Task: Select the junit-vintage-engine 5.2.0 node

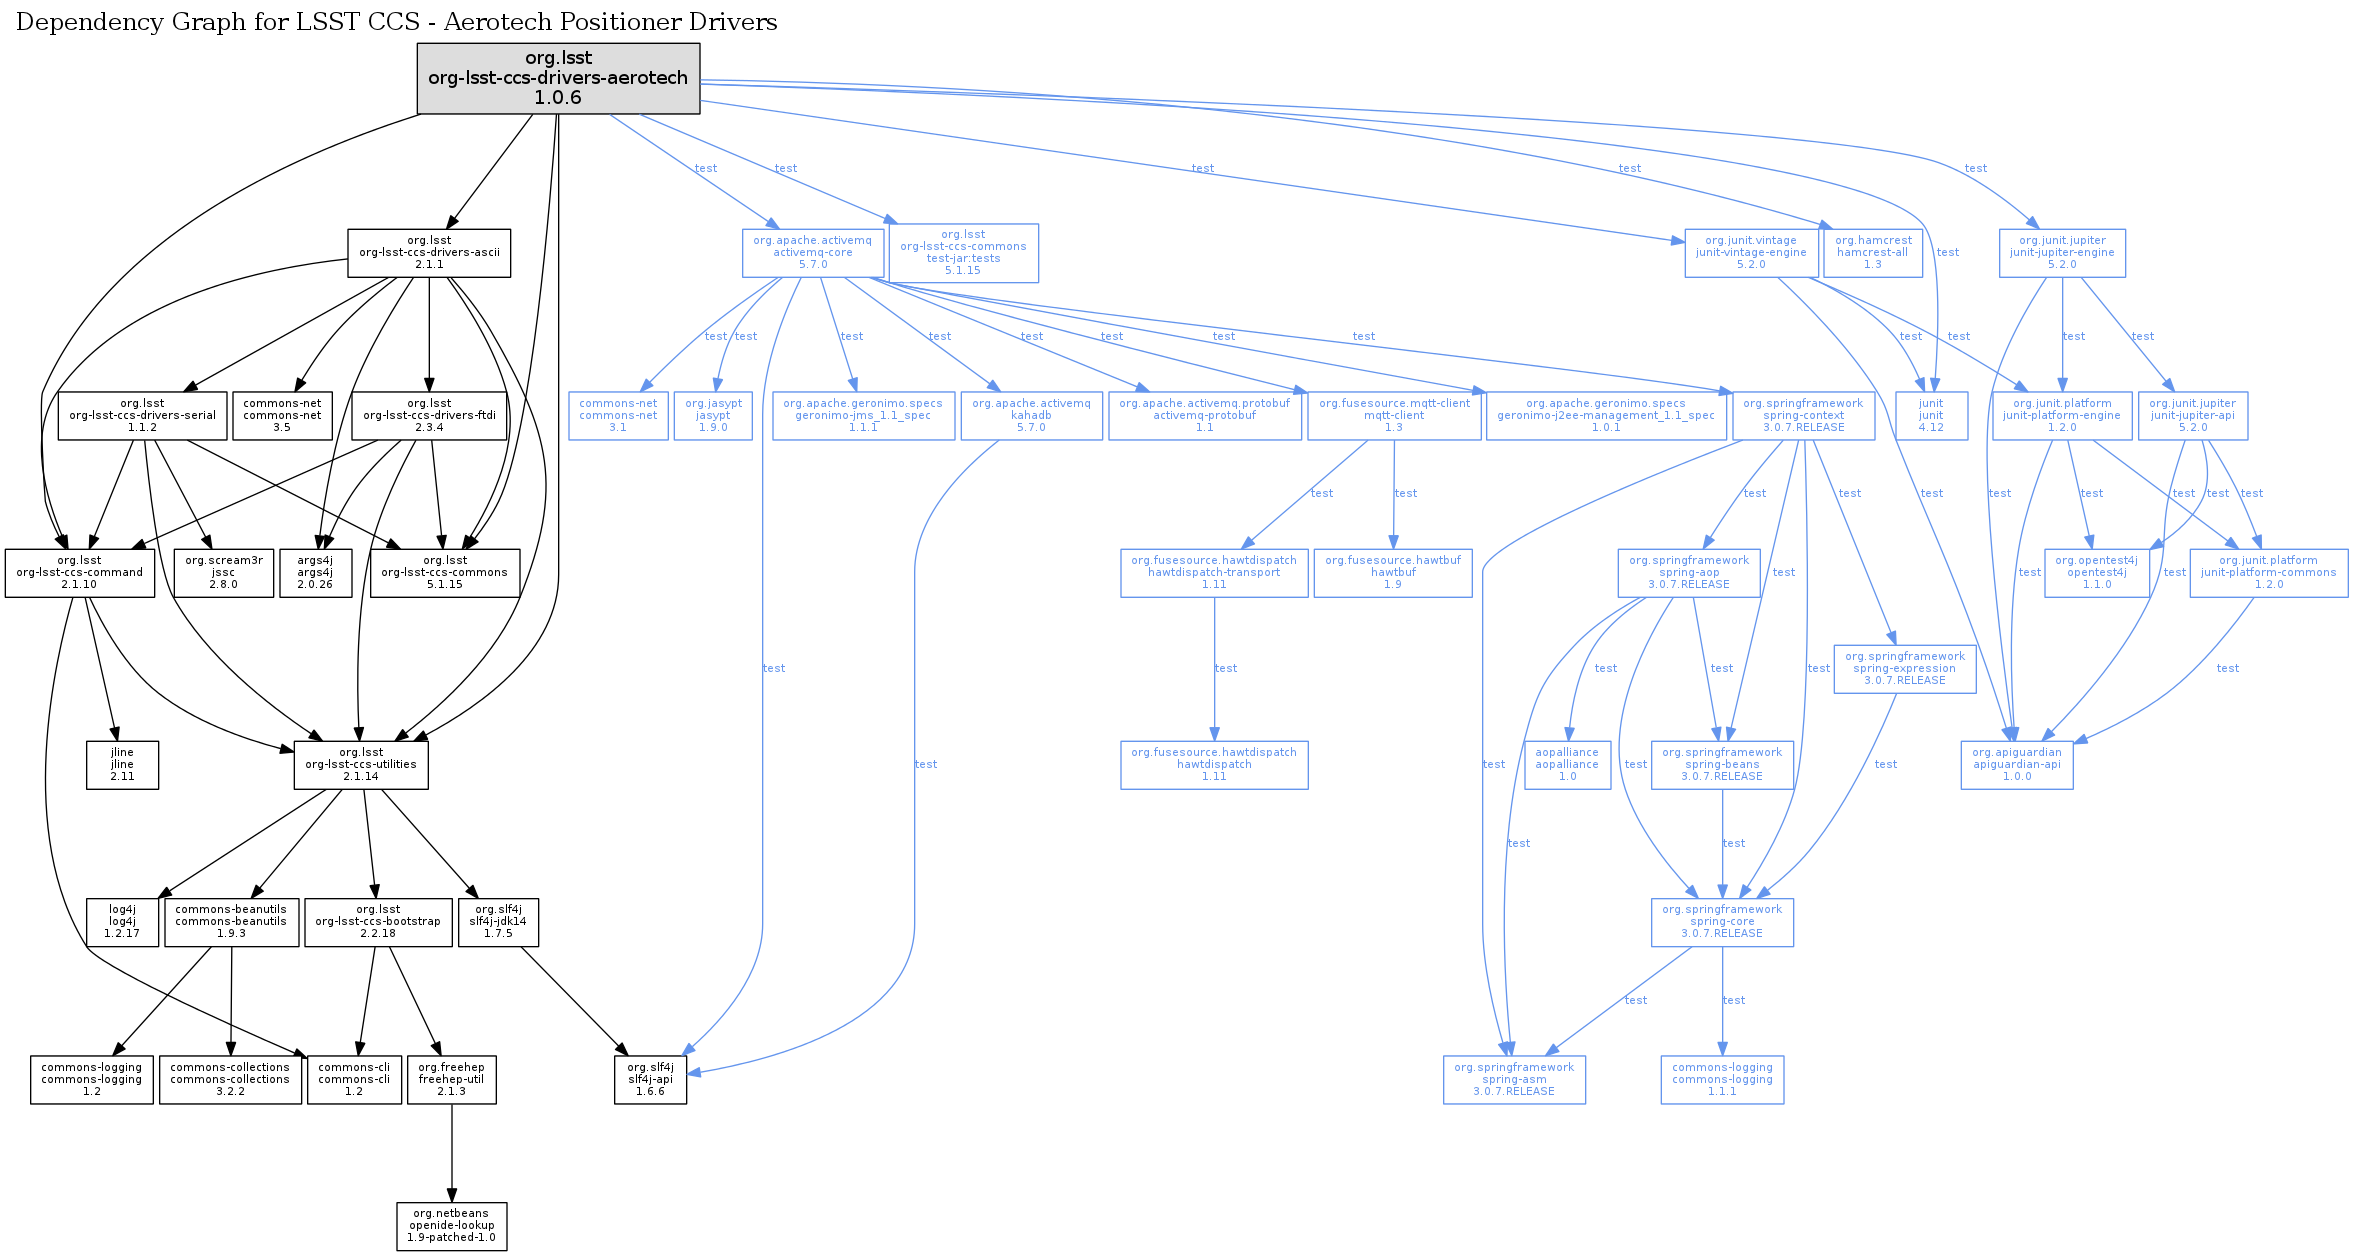Action: coord(1750,253)
